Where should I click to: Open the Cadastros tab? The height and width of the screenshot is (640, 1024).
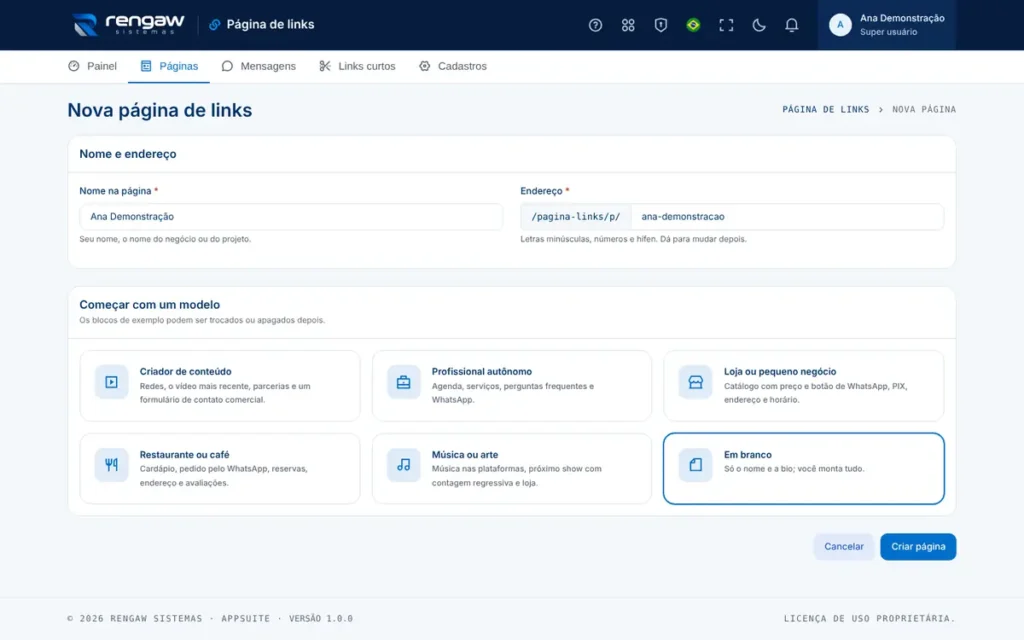[x=452, y=66]
